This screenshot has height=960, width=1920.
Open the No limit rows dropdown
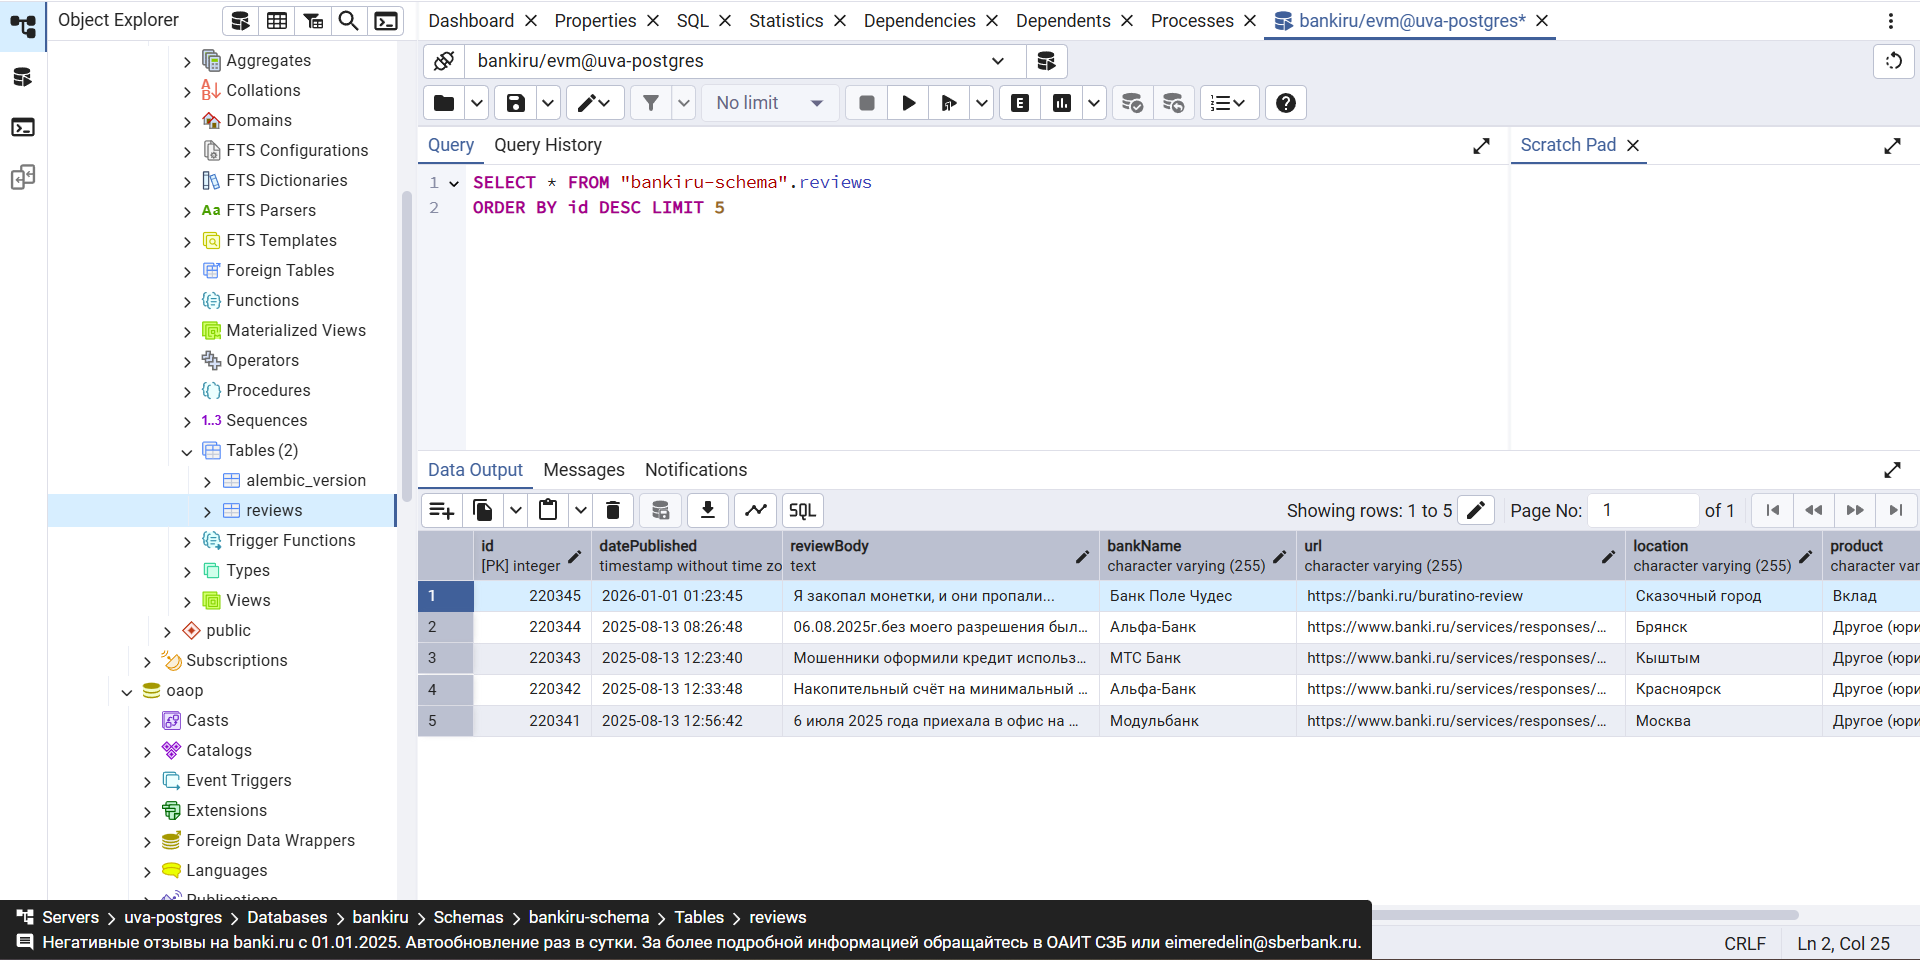click(770, 103)
